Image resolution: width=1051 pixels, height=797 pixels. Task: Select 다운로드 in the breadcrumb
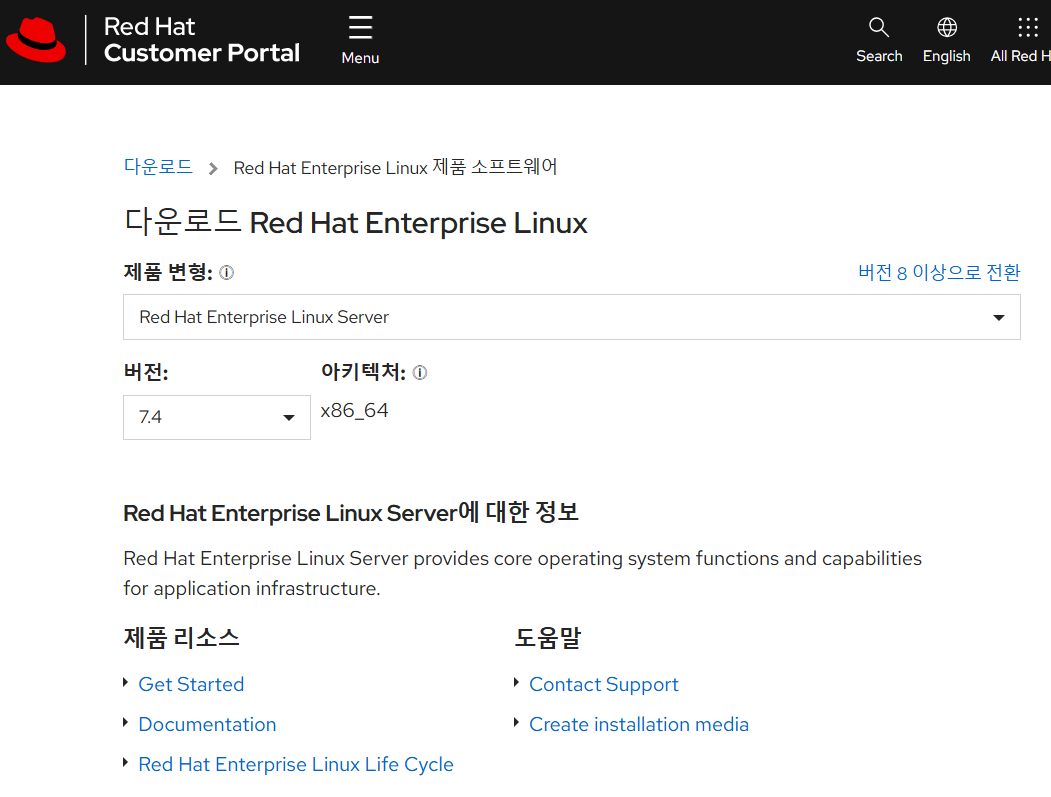click(x=158, y=167)
